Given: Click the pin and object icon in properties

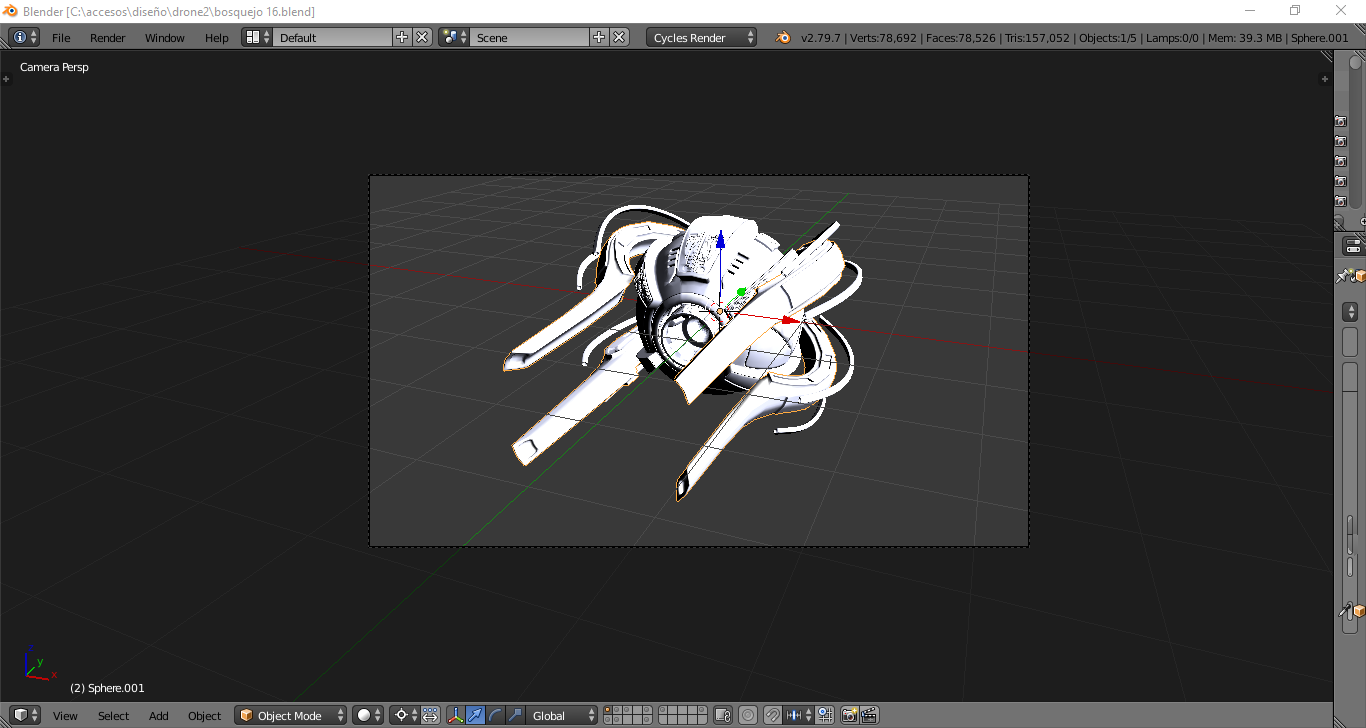Looking at the screenshot, I should tap(1352, 276).
